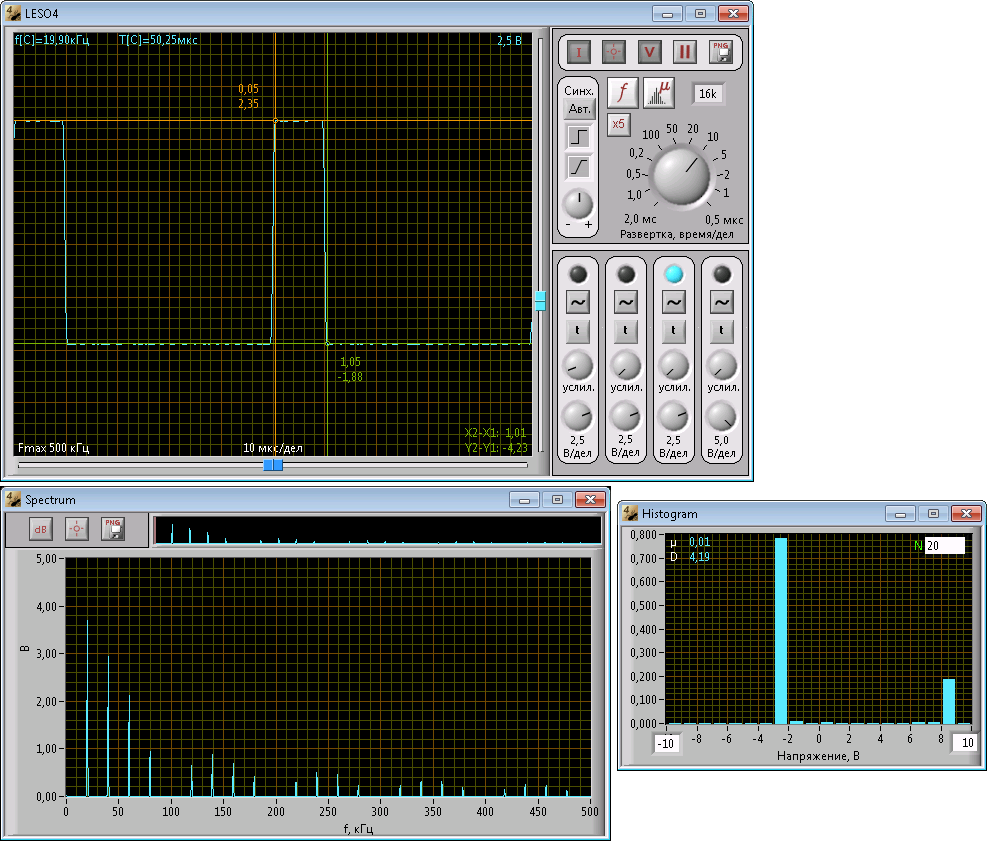Click third channel 'усилил.' gain knob
This screenshot has width=987, height=841.
pyautogui.click(x=674, y=366)
